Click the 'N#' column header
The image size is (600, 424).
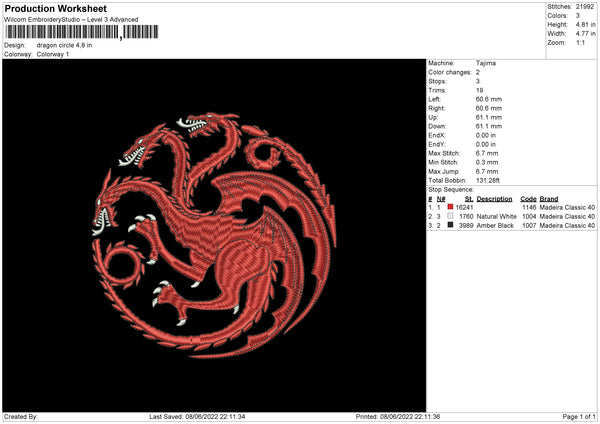pos(441,199)
